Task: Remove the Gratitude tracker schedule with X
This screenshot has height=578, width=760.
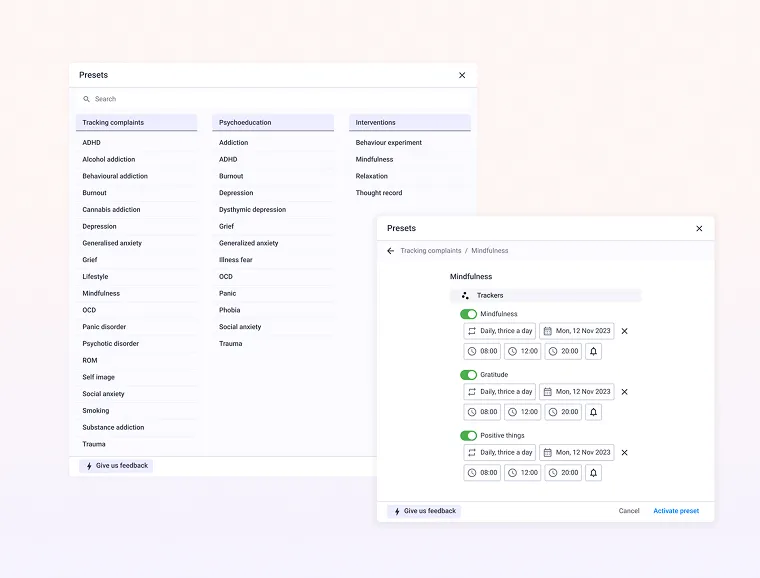Action: pyautogui.click(x=624, y=391)
